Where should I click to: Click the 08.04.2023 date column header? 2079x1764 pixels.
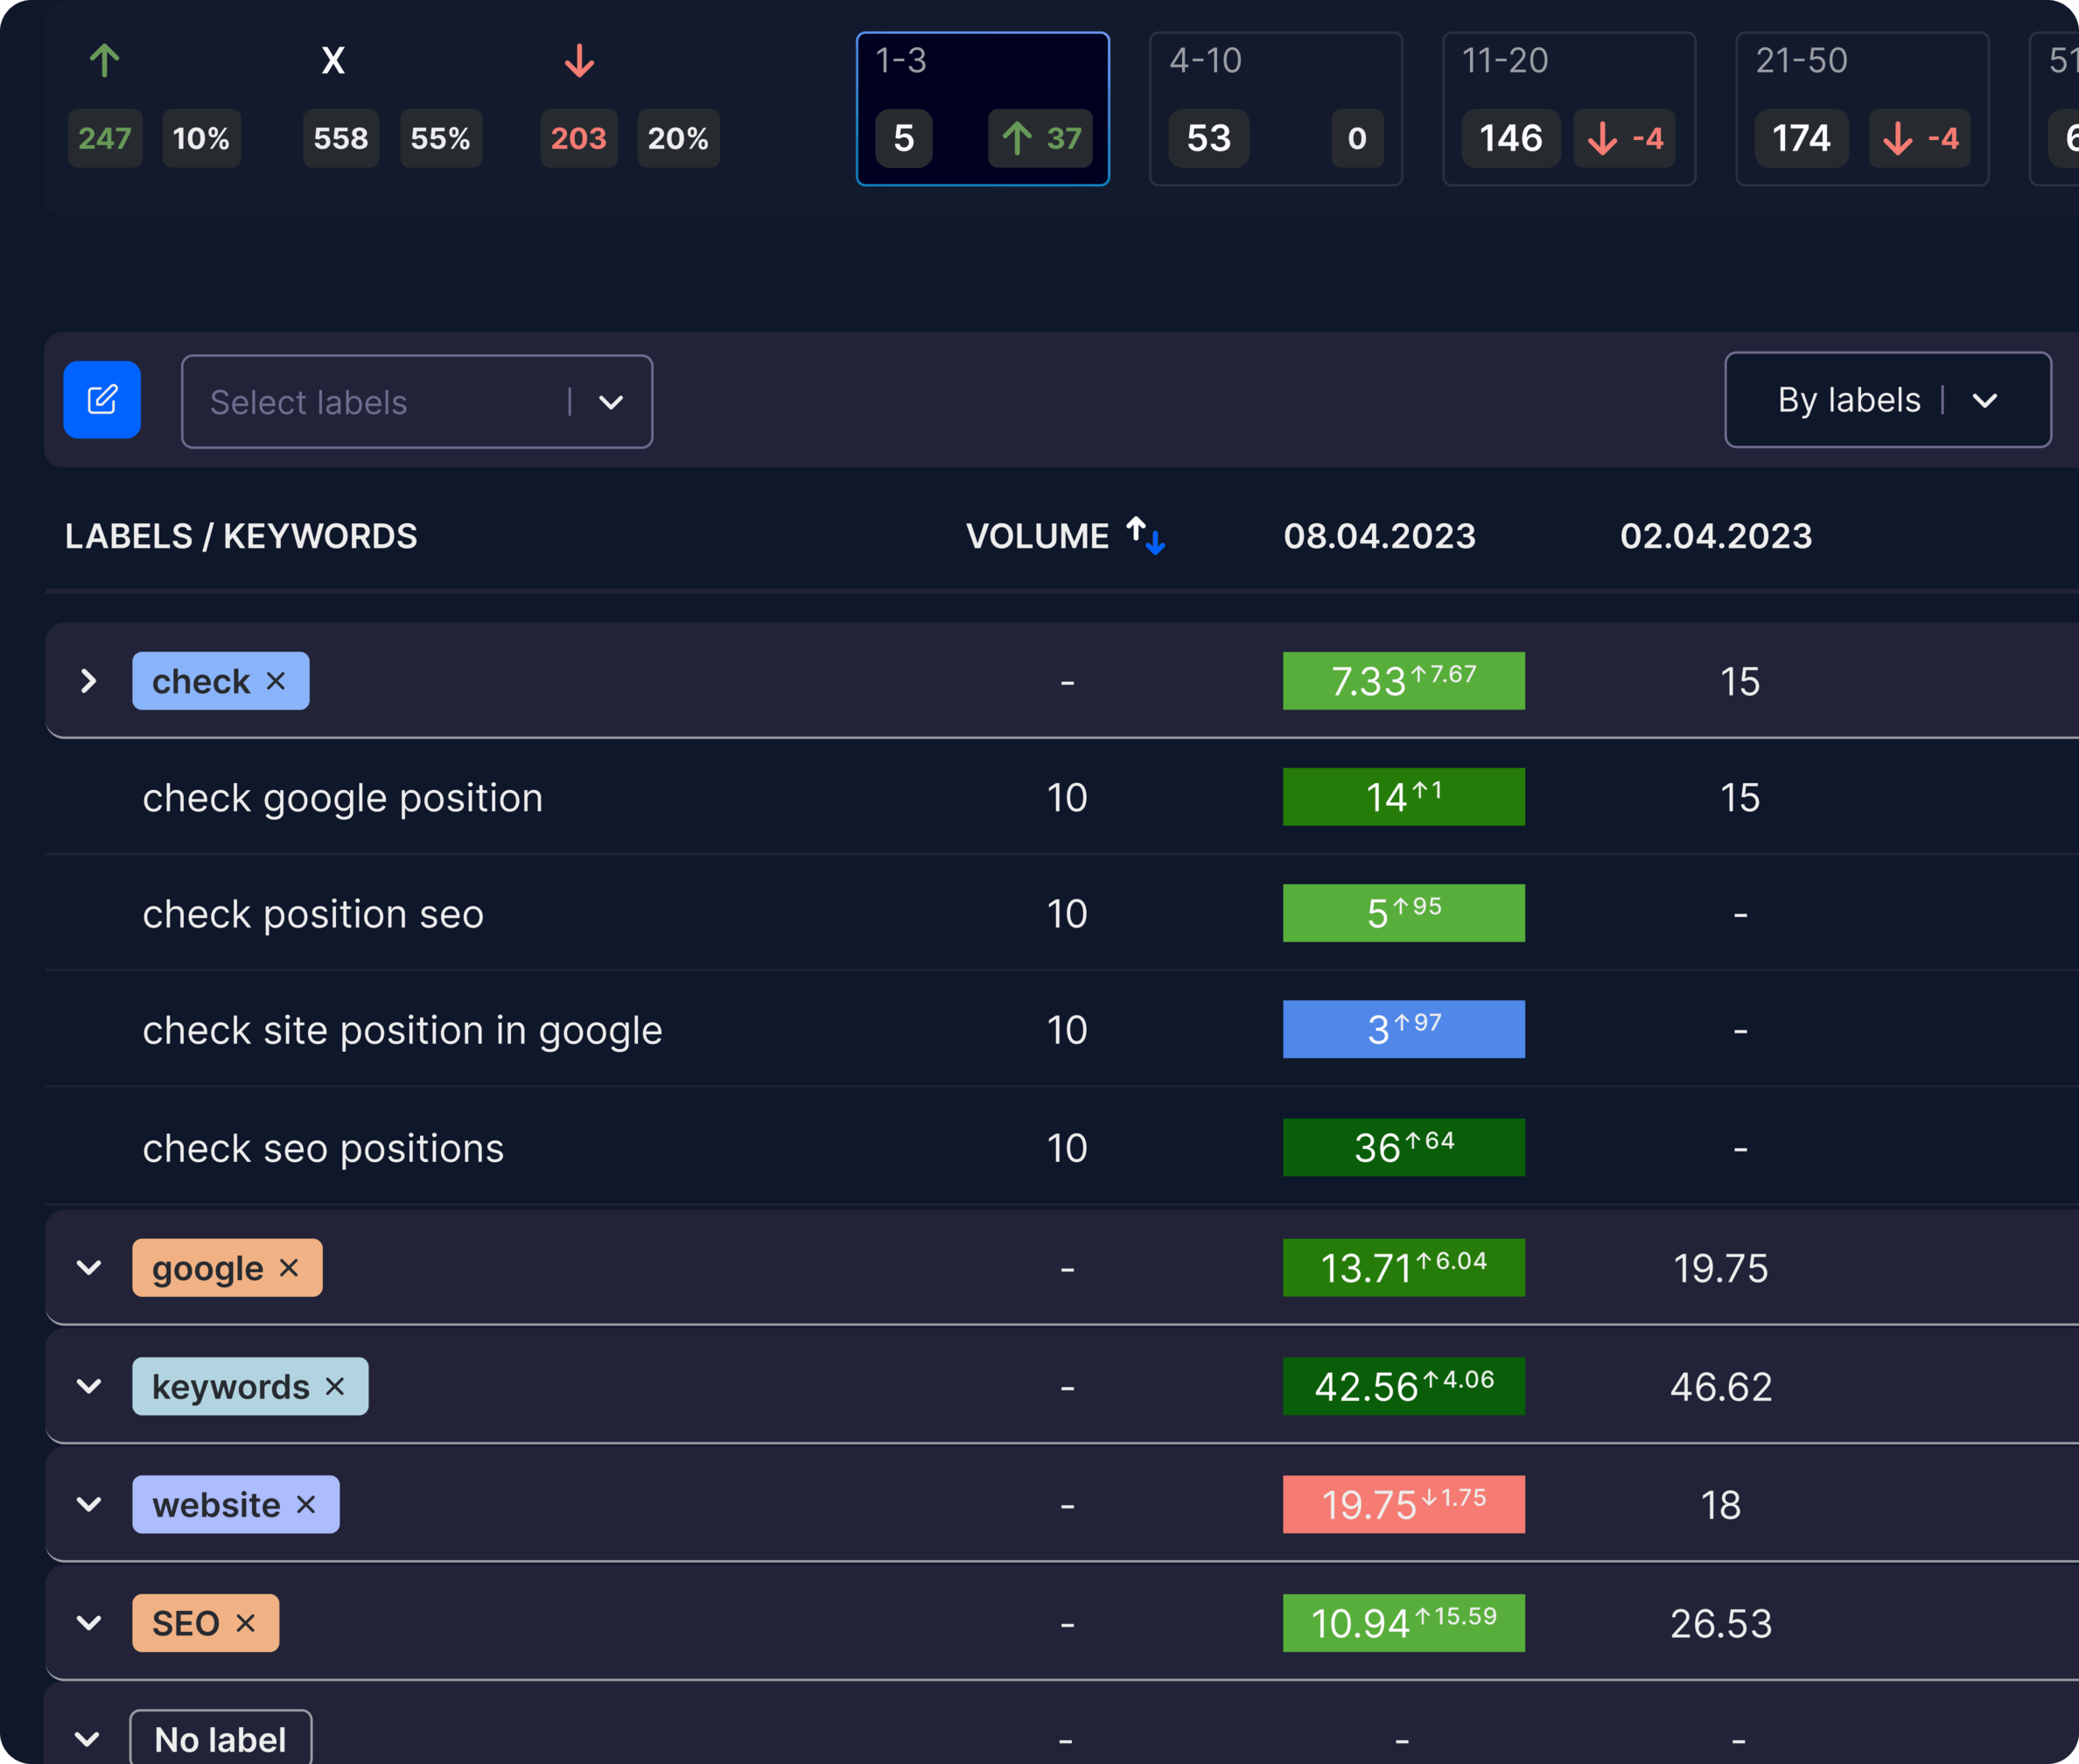[x=1379, y=536]
